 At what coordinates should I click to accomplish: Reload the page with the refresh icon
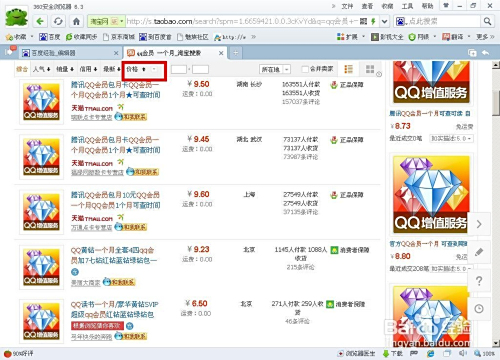58,22
